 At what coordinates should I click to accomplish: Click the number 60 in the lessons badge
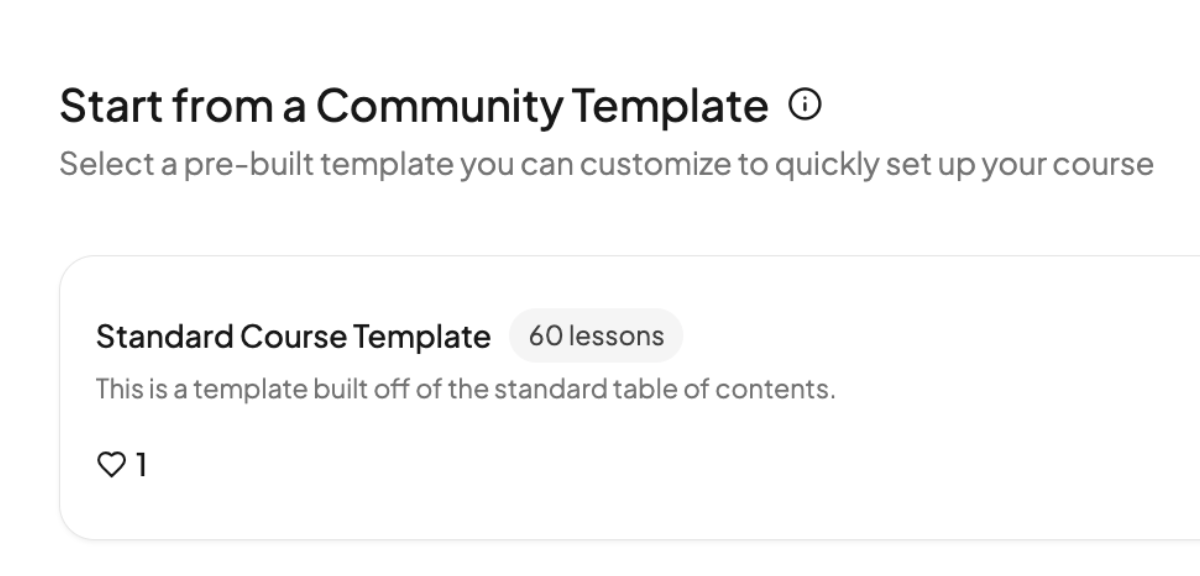(x=545, y=336)
